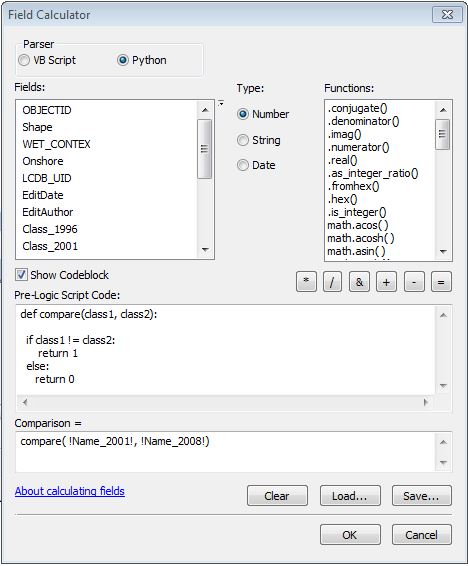Click the multiply (*) operator button
The width and height of the screenshot is (468, 566).
pyautogui.click(x=306, y=282)
